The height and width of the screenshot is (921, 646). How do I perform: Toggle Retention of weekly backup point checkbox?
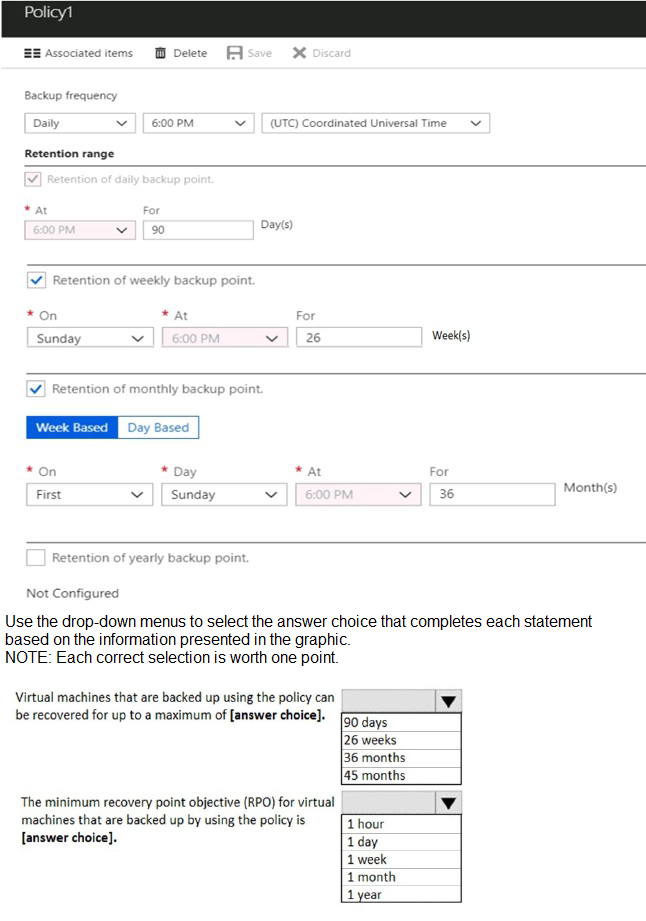[x=36, y=280]
